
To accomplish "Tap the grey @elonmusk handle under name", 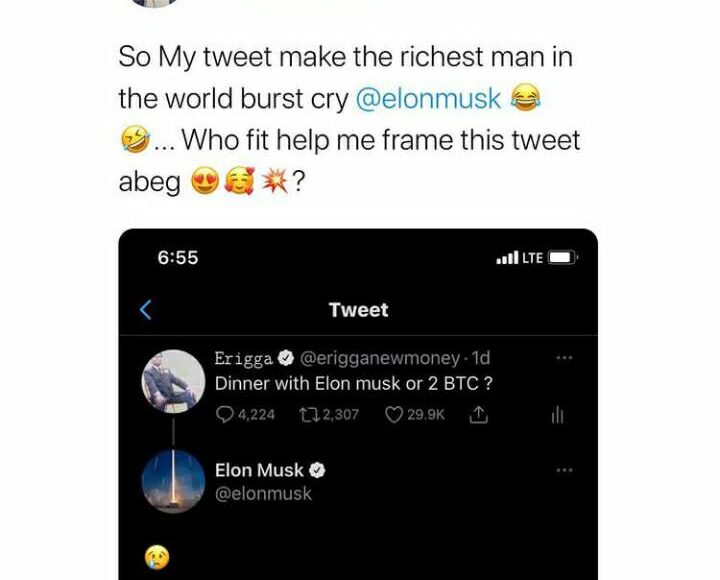I will [x=263, y=494].
